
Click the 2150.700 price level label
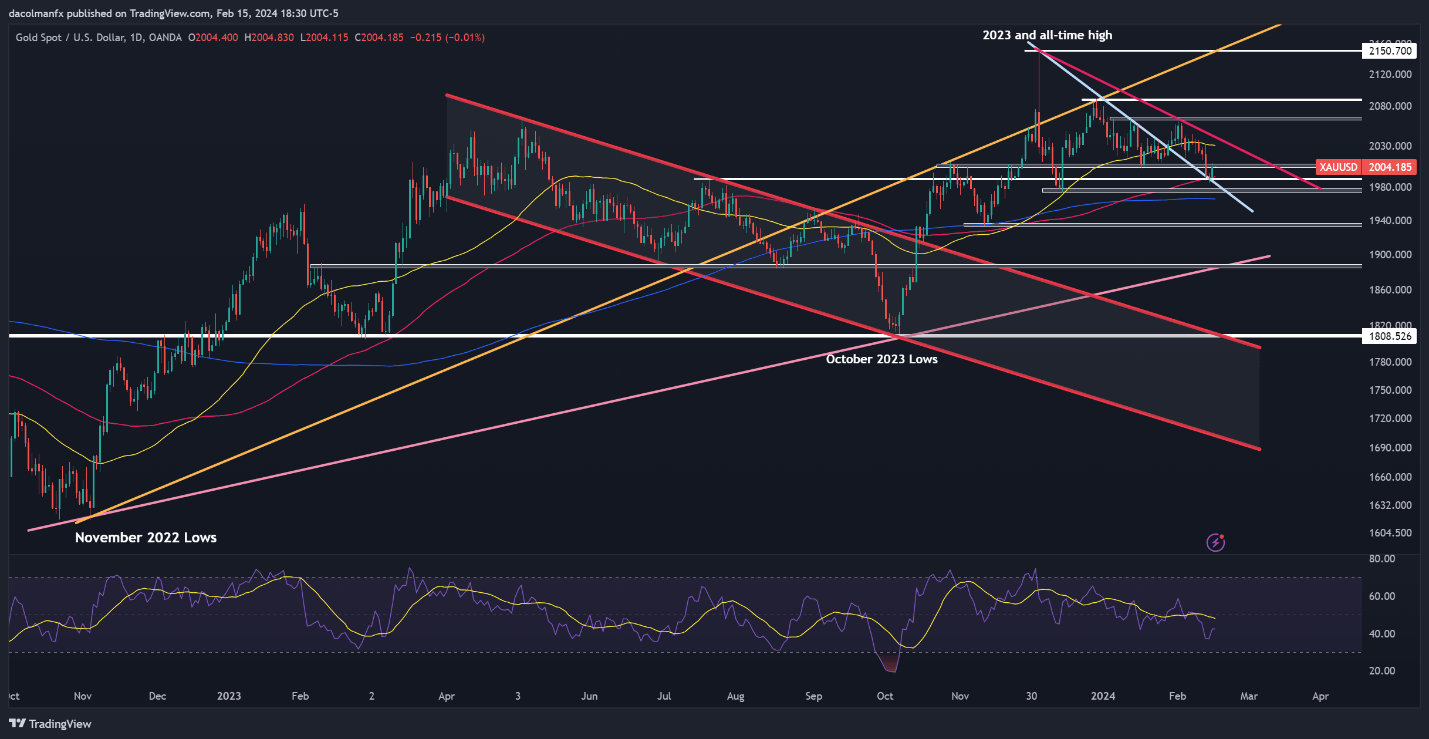1389,50
